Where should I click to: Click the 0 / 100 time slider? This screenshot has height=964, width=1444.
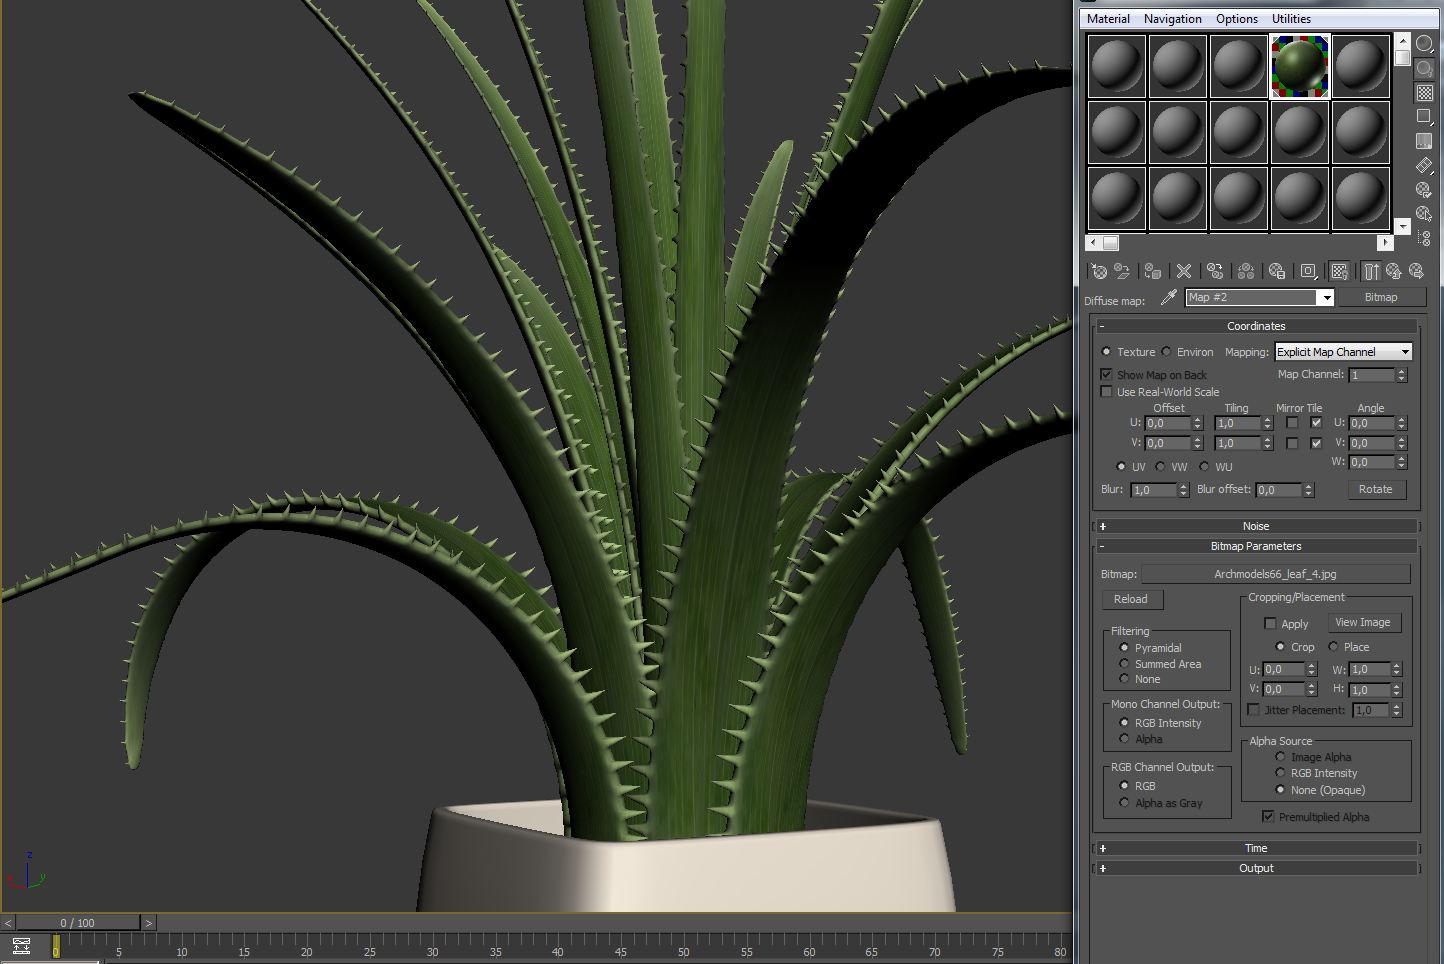pos(78,923)
